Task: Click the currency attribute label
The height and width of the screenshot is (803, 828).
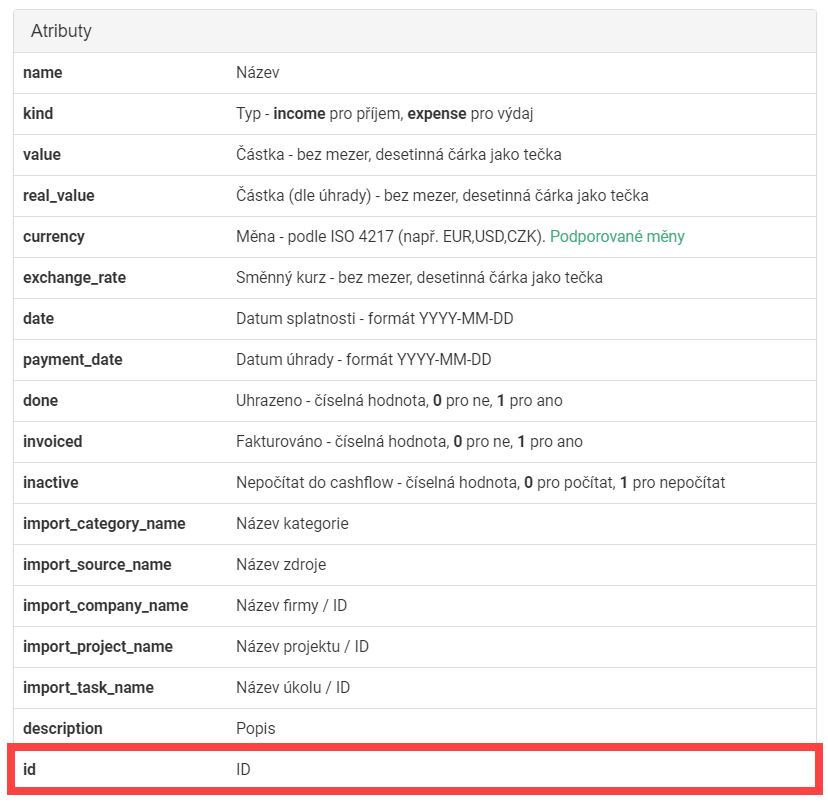Action: point(53,237)
